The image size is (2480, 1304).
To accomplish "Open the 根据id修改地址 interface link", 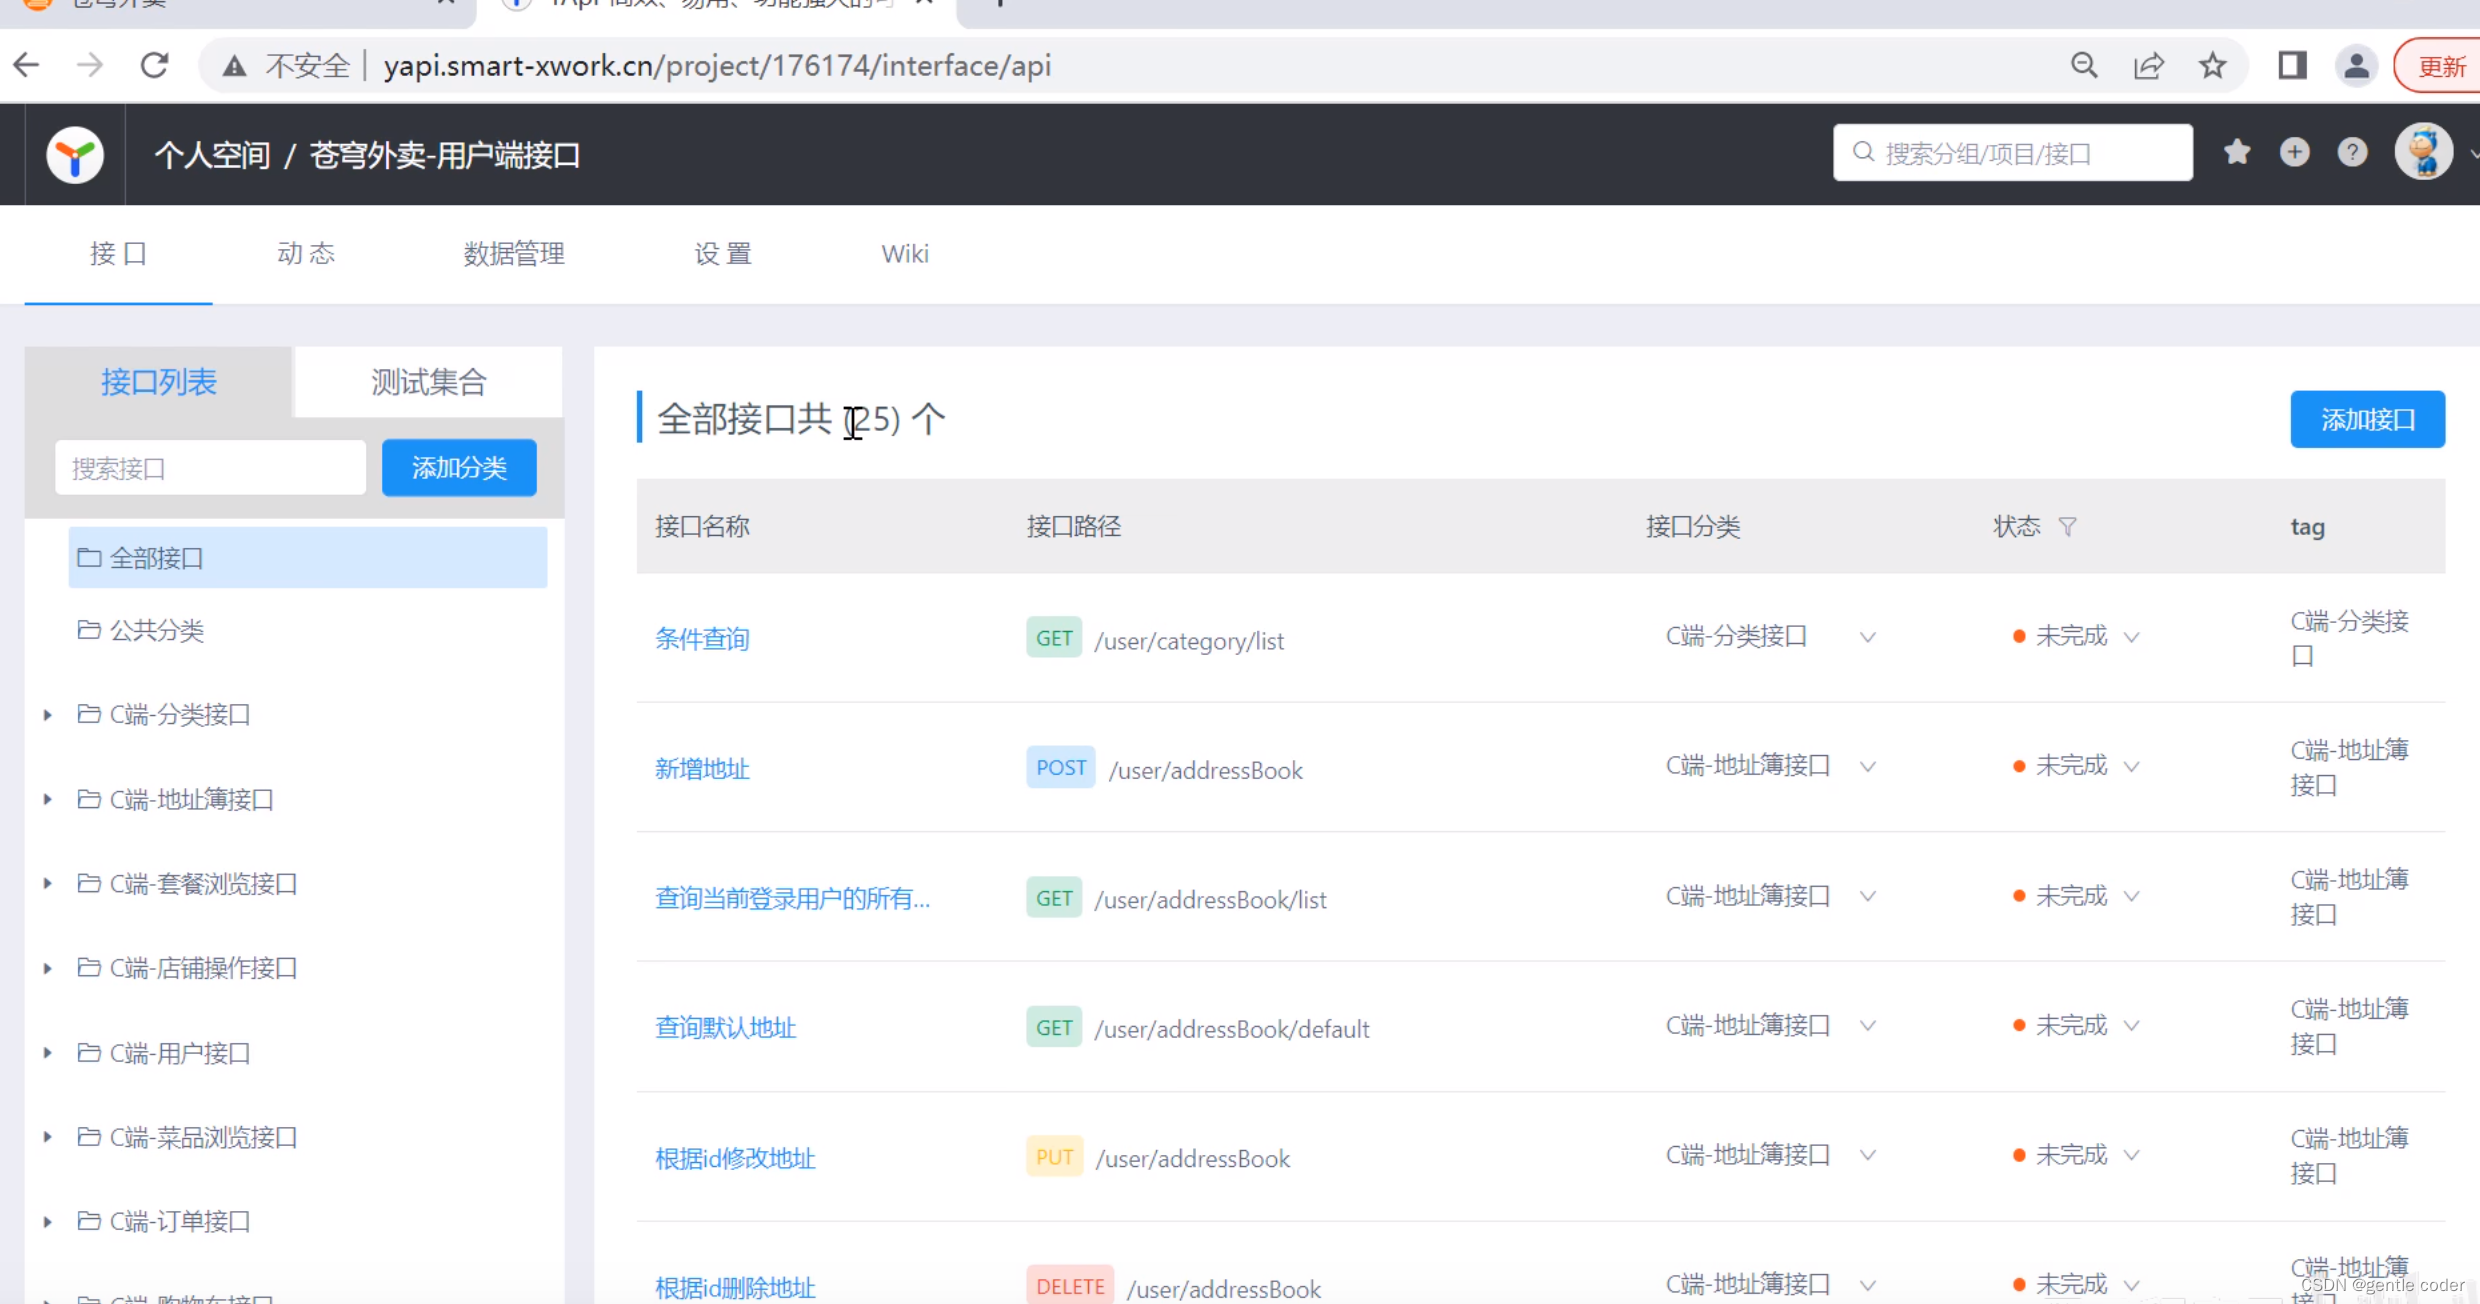I will click(735, 1158).
